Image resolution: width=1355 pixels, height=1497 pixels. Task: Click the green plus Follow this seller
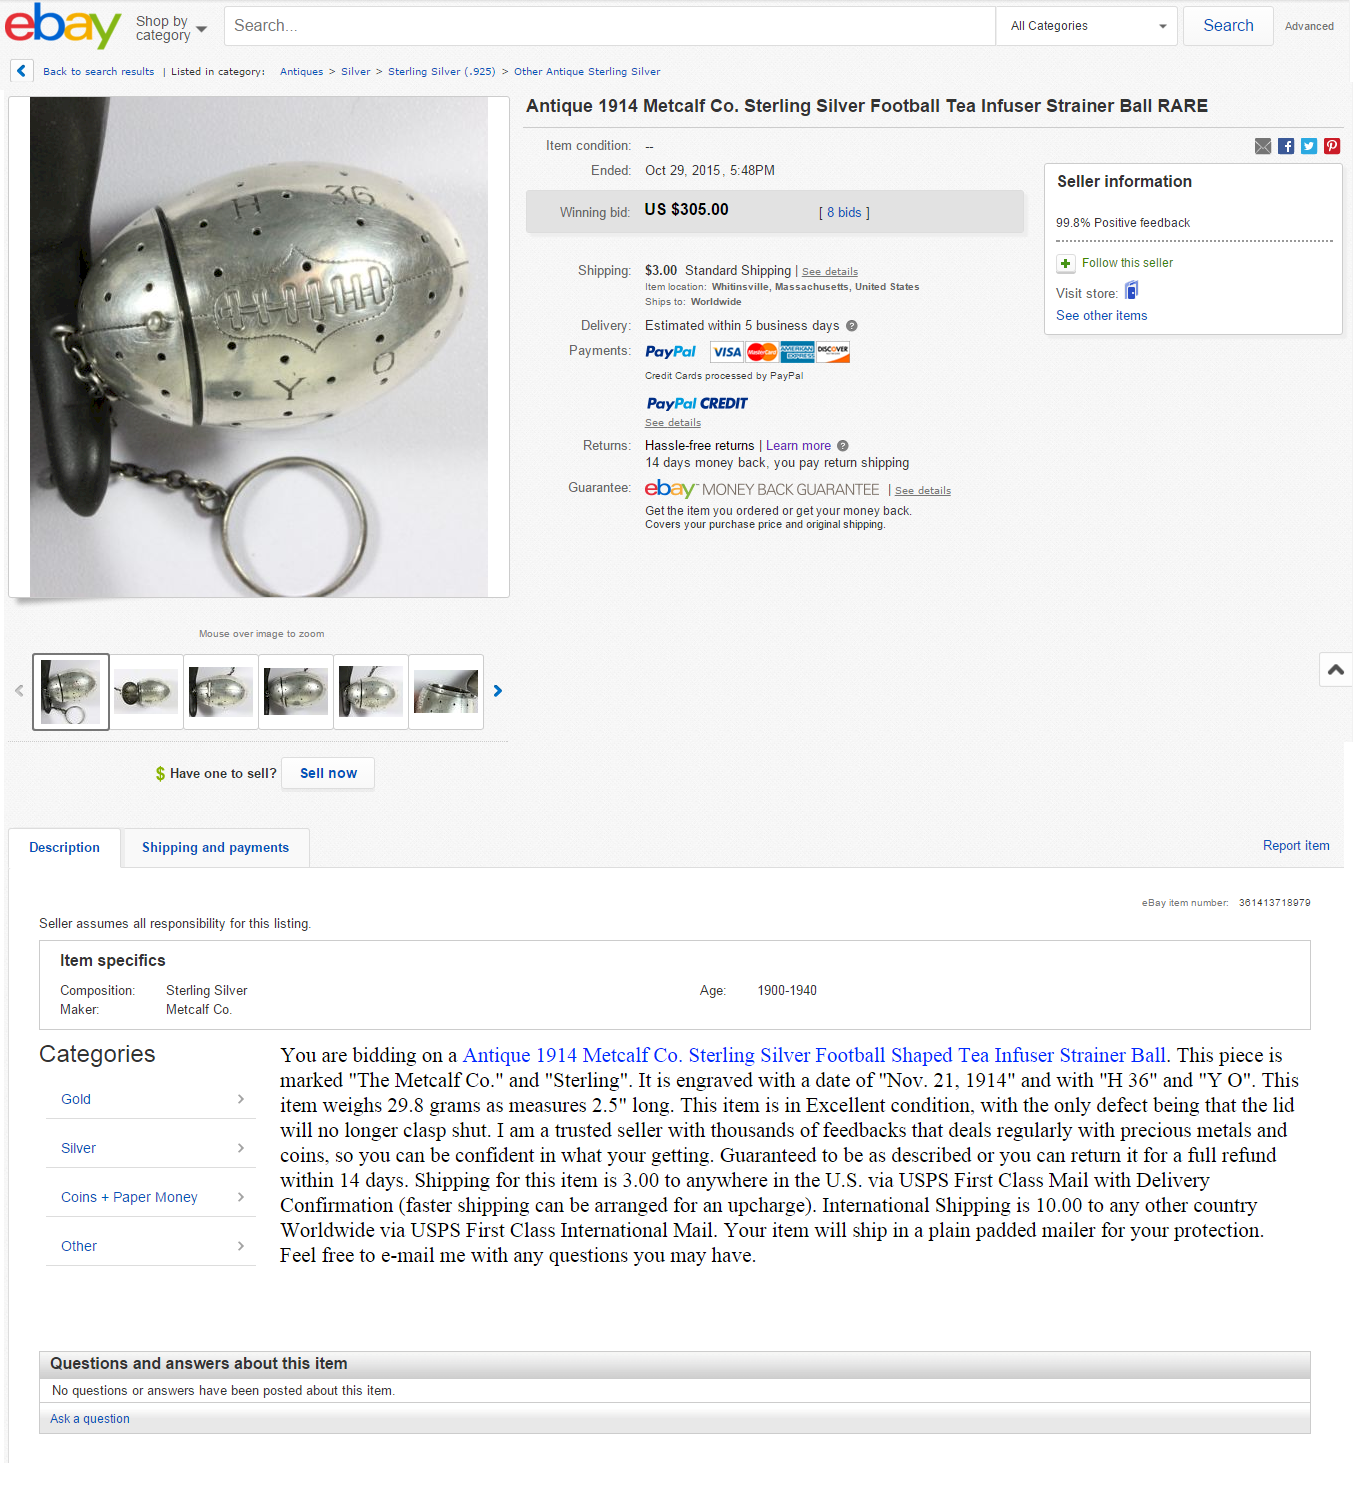pos(1066,263)
